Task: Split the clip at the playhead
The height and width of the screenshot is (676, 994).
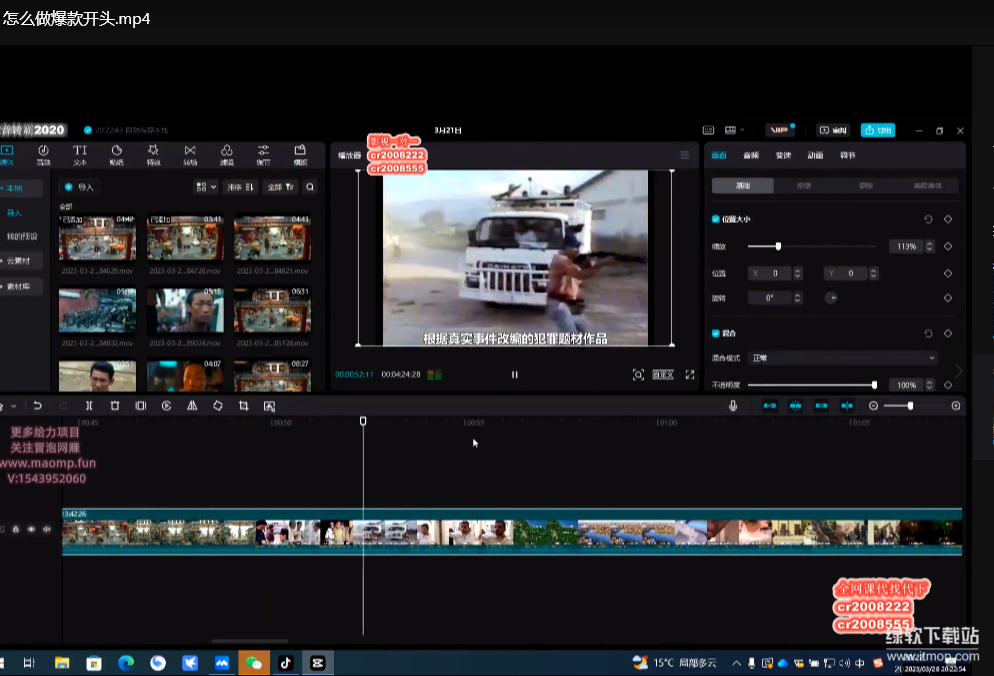Action: 89,406
